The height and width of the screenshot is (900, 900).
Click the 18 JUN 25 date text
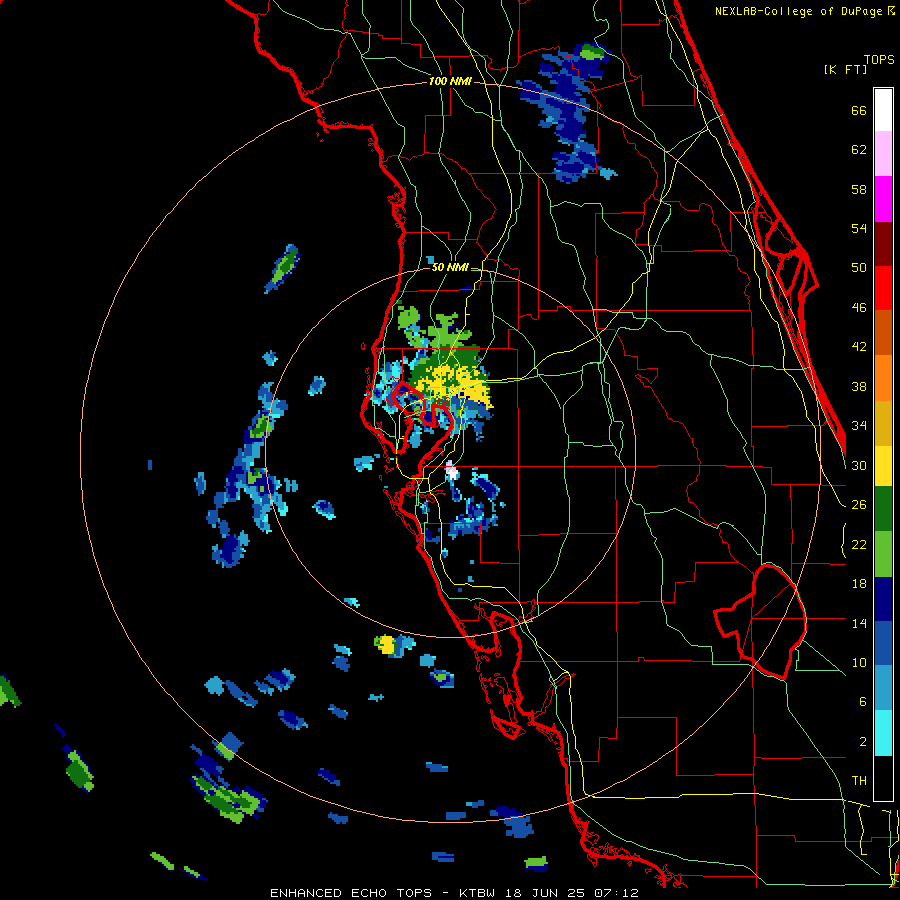(x=545, y=893)
